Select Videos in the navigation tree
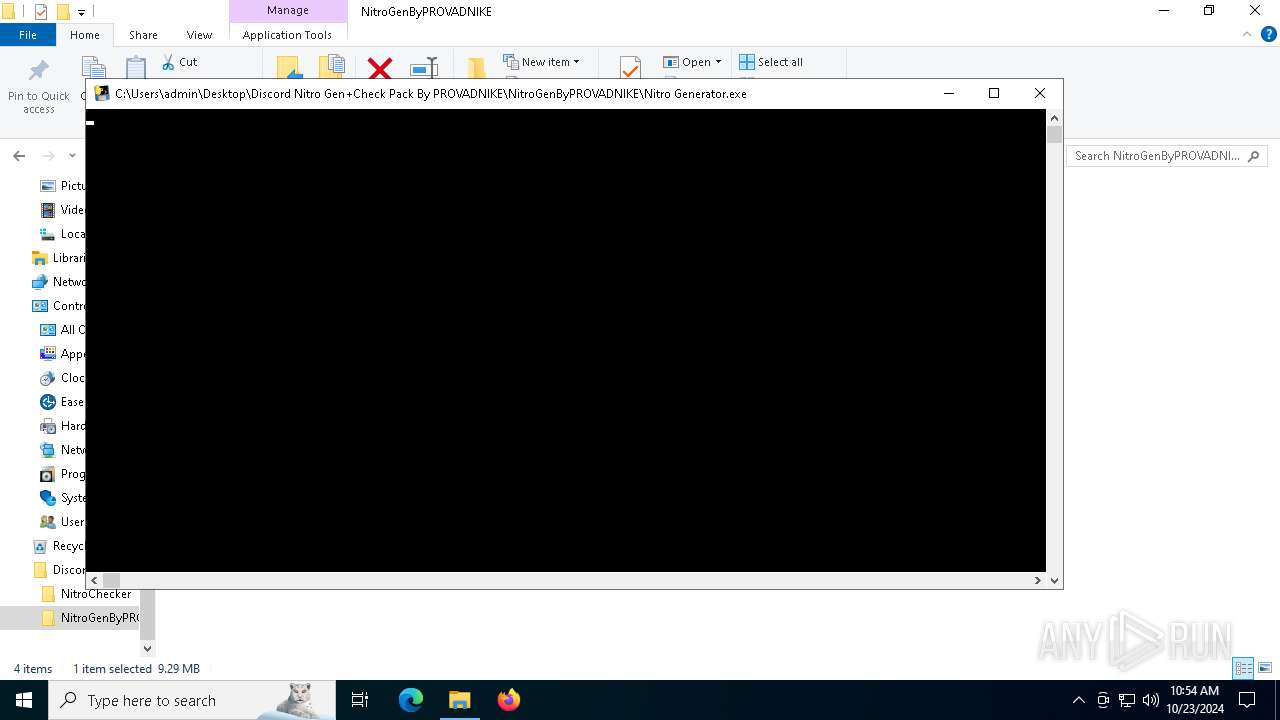 [x=62, y=210]
